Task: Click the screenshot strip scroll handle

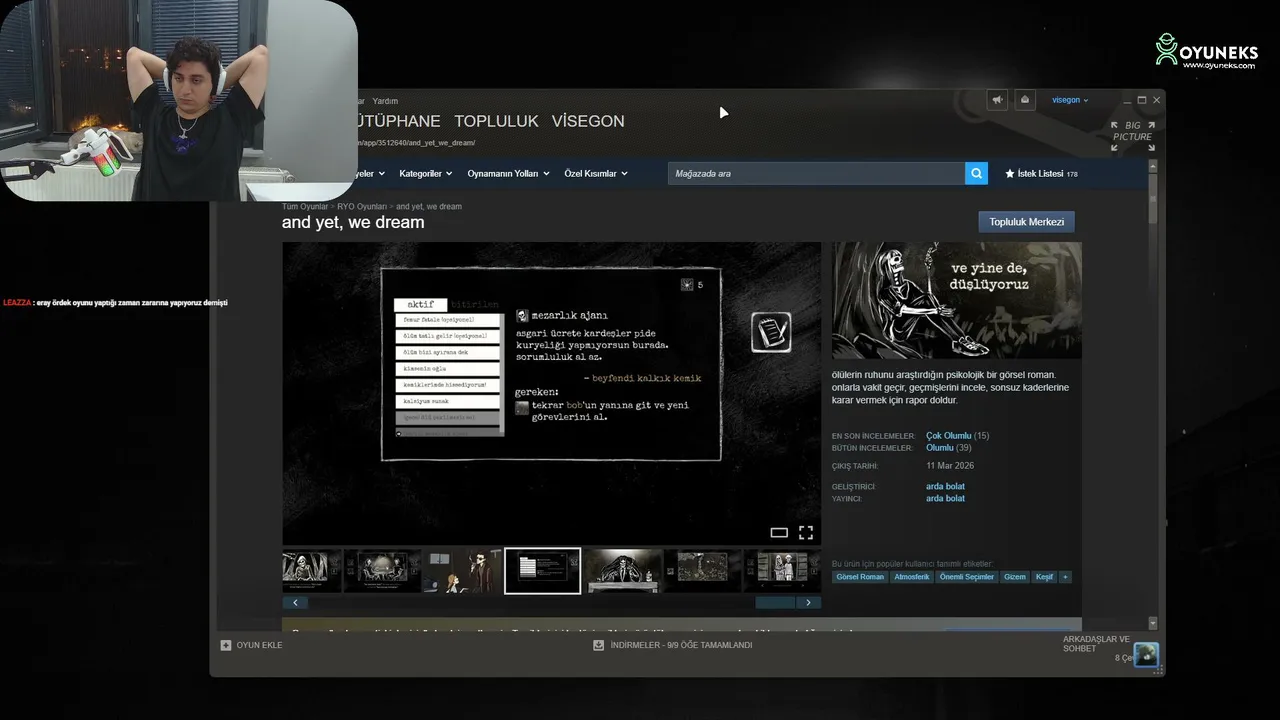Action: 775,603
